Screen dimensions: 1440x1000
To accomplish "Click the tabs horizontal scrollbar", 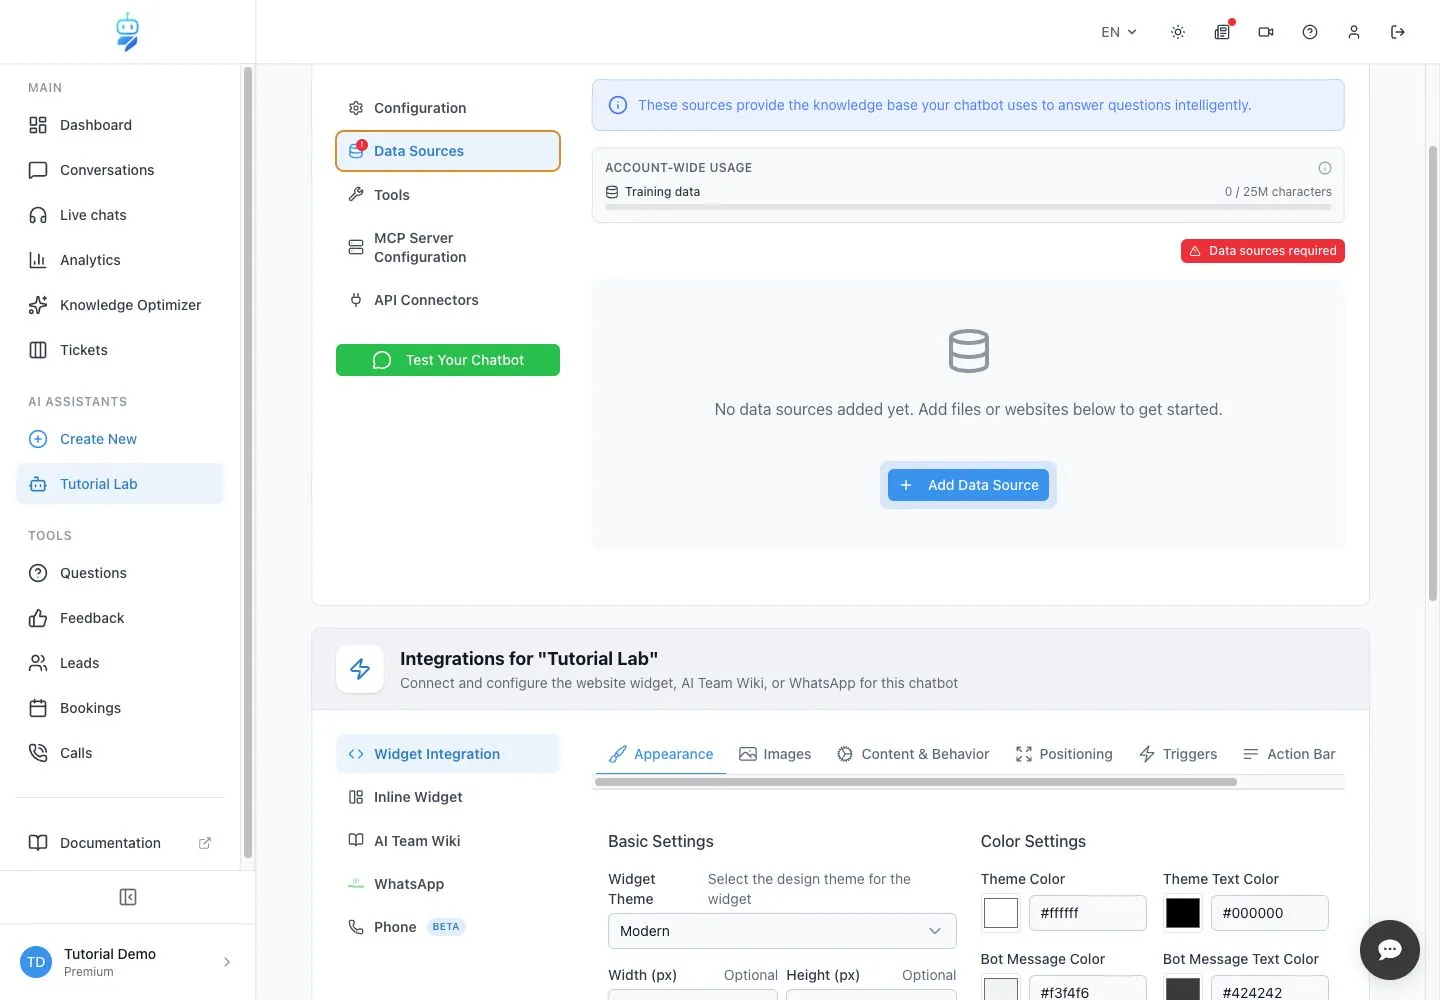I will pos(916,782).
